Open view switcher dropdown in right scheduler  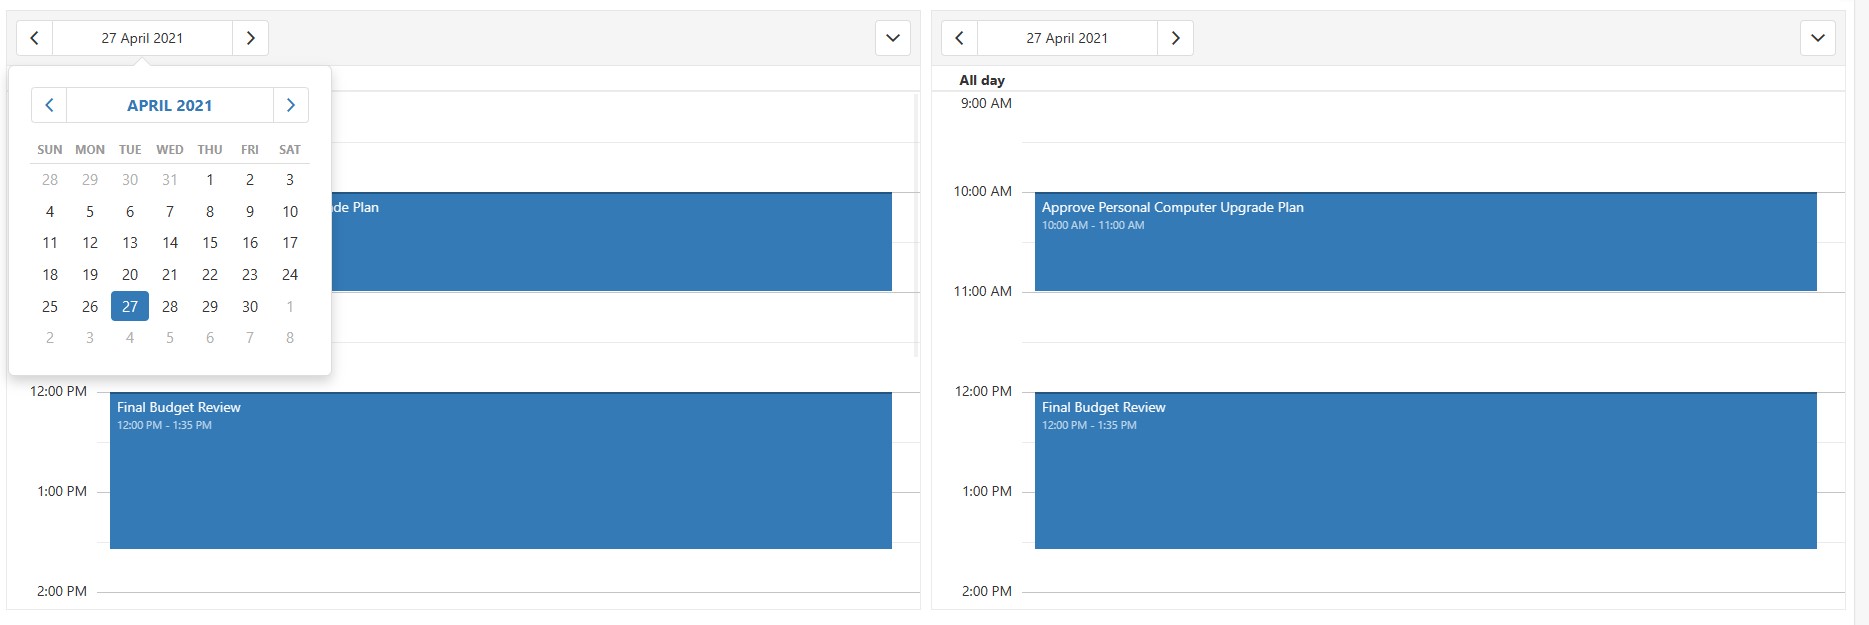click(1817, 38)
